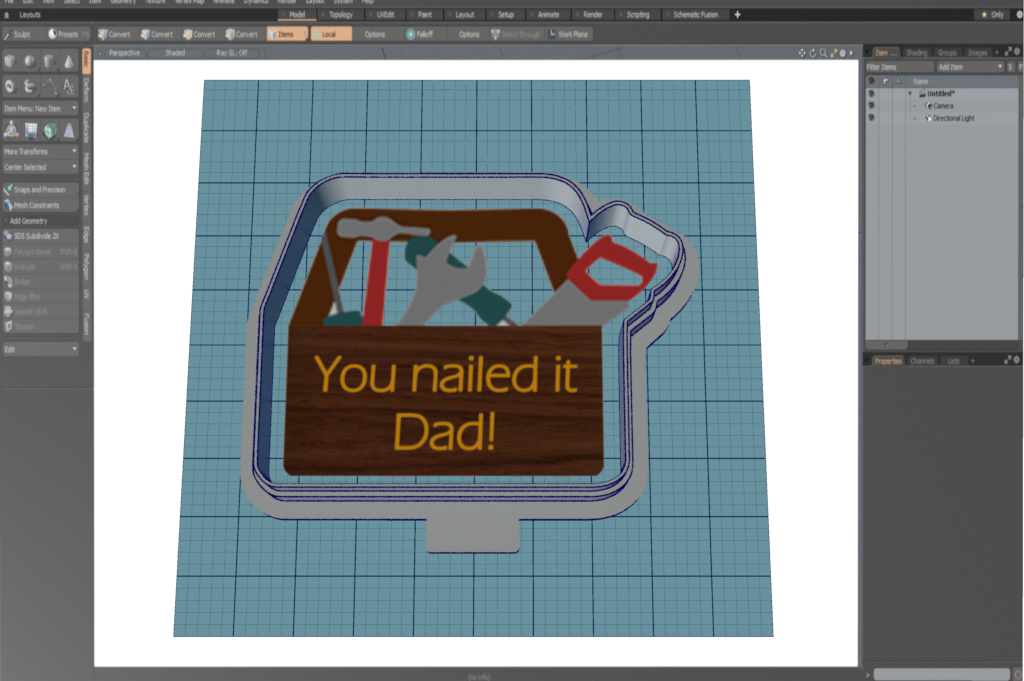This screenshot has height=681, width=1024.
Task: Select the Sphere primitive tool
Action: point(29,62)
